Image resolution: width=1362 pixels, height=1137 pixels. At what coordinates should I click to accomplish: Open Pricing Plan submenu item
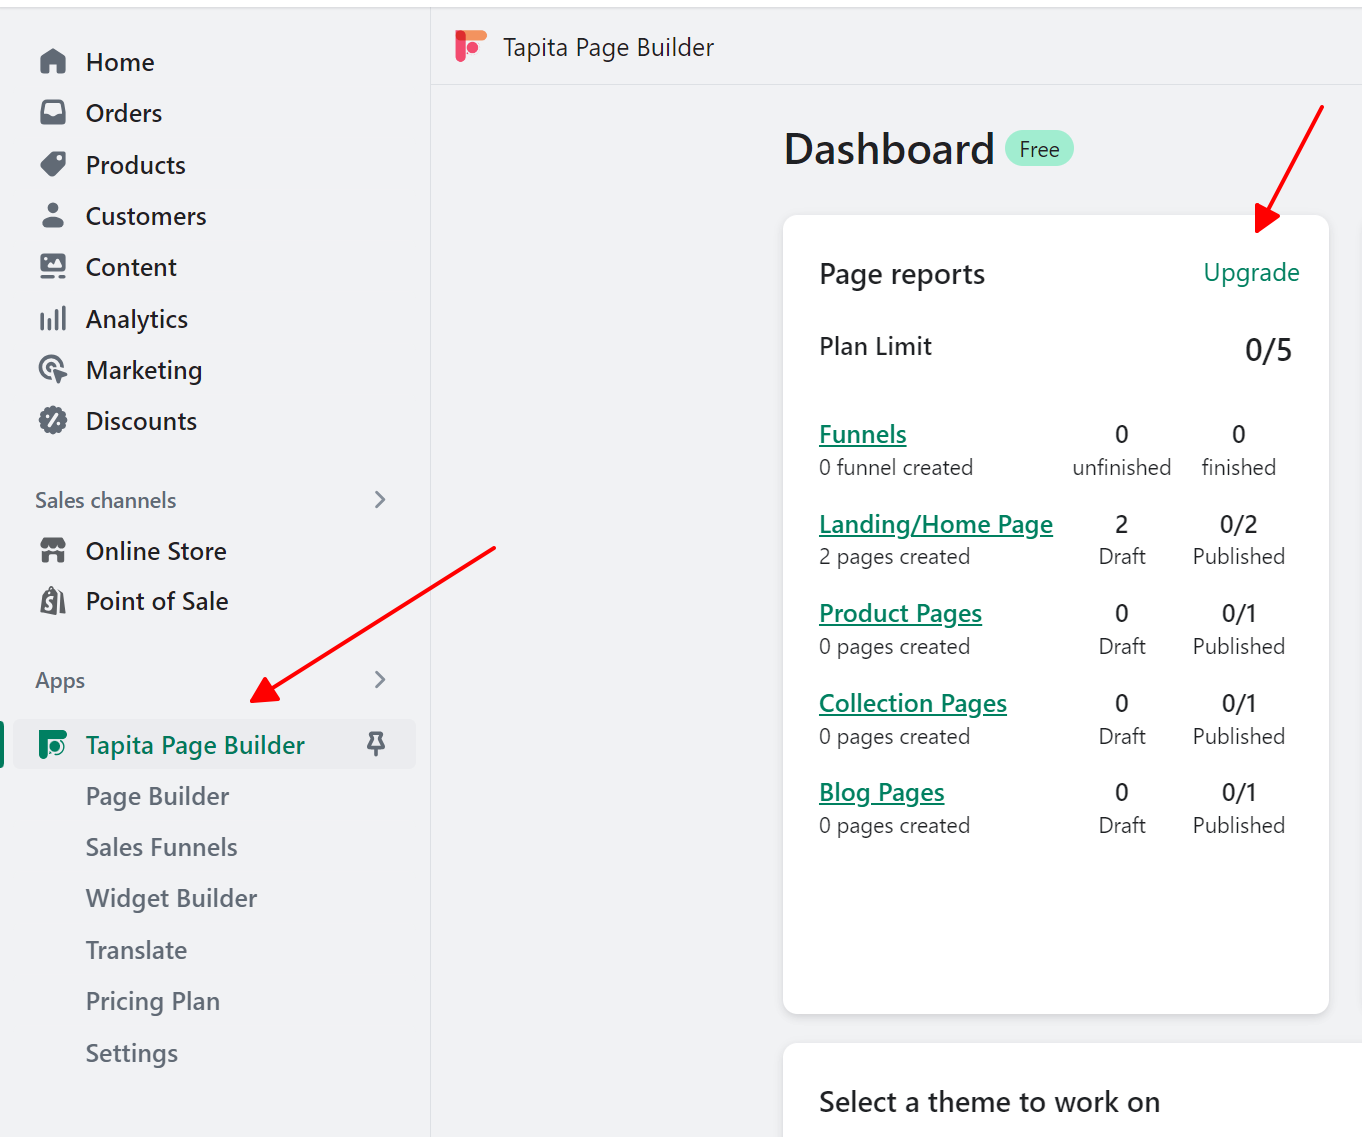(x=153, y=1001)
